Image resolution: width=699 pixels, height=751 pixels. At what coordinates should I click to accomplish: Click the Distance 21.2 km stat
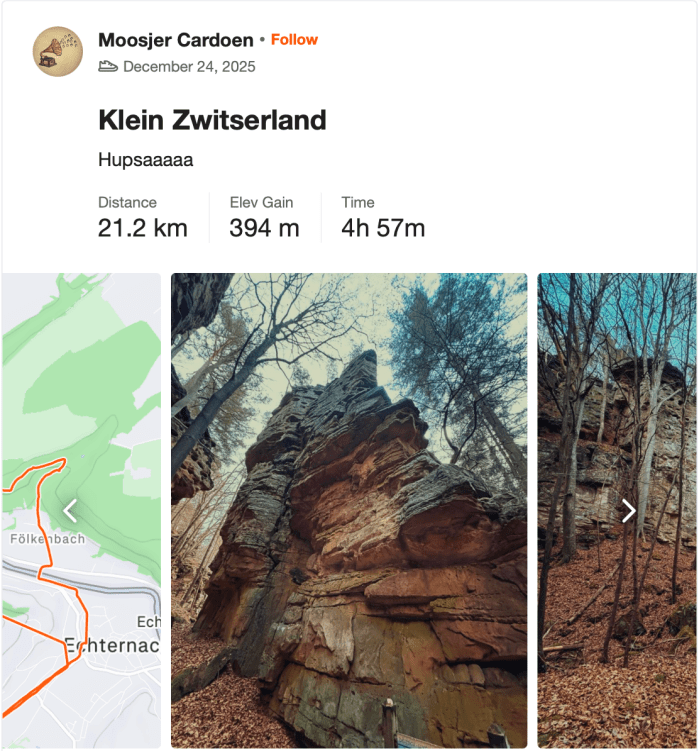143,218
